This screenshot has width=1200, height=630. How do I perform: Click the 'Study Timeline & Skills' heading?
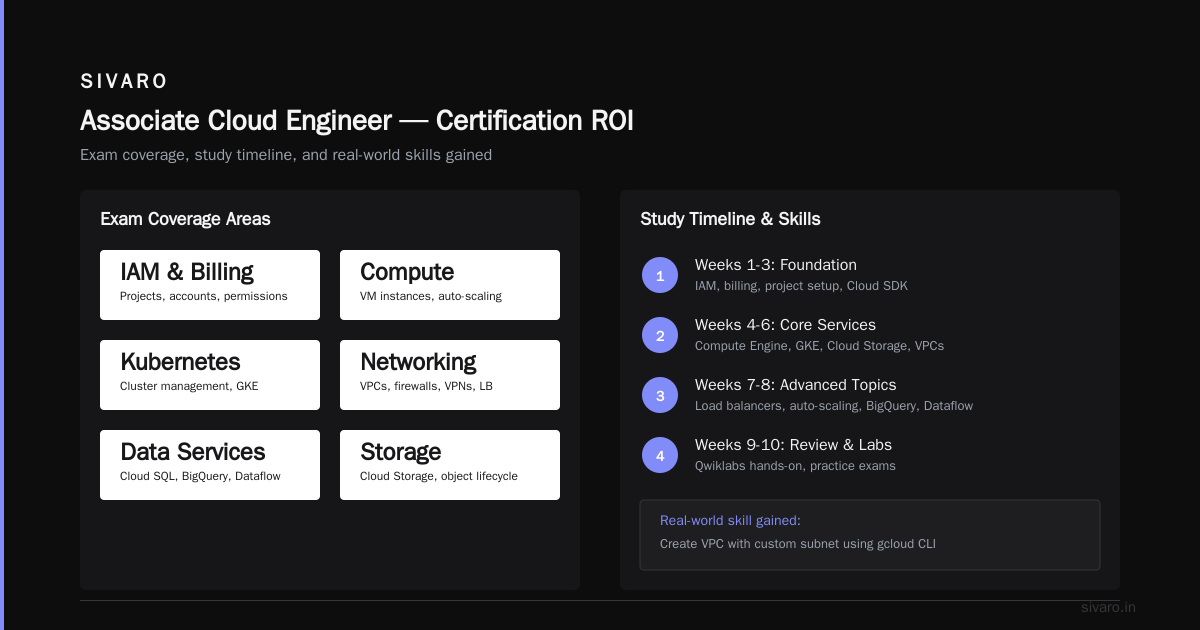tap(730, 219)
